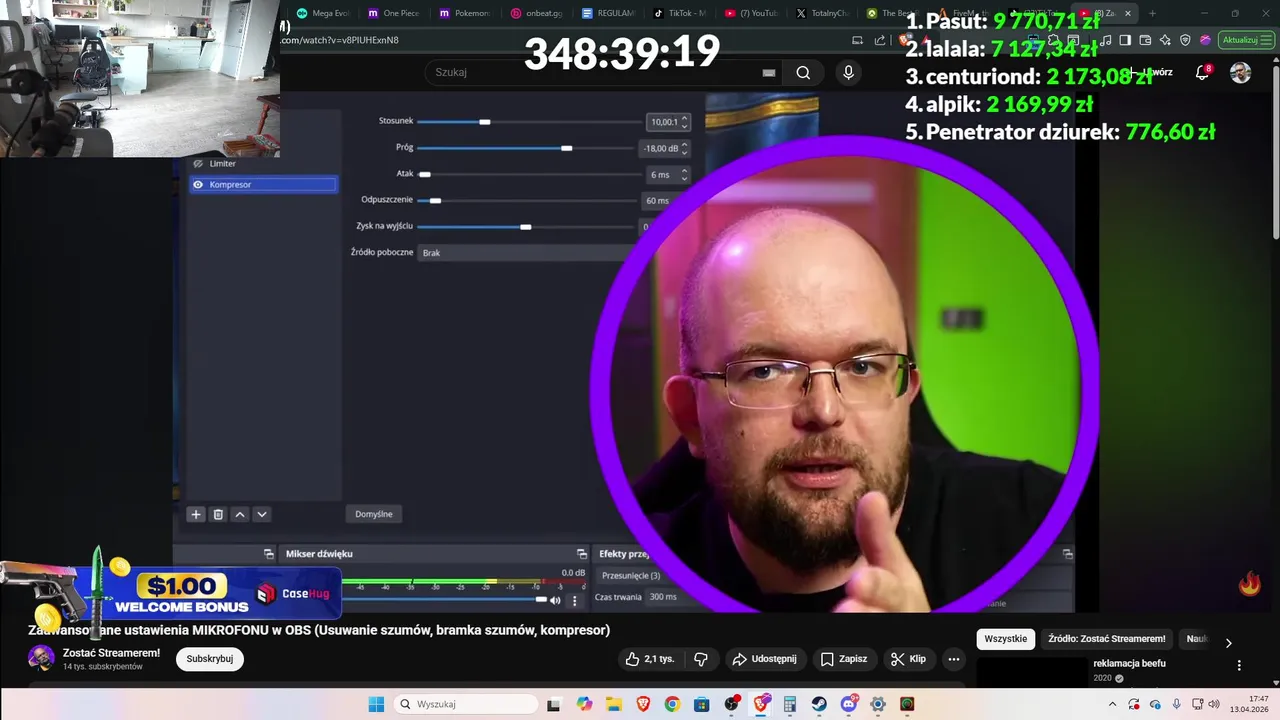Like the video with thumbs-up

(649, 659)
